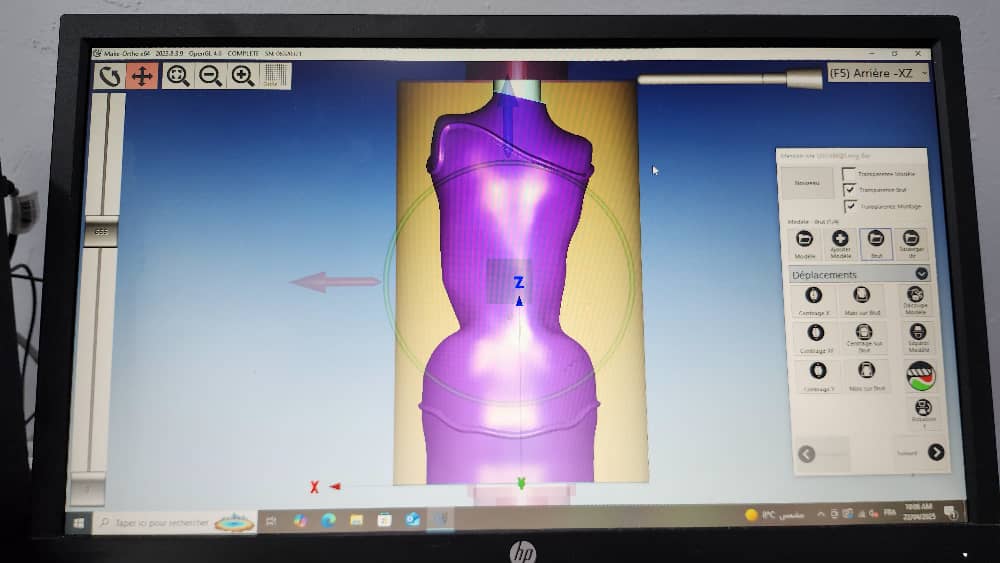Open the Modèle folder icon
1000x563 pixels.
tap(805, 239)
